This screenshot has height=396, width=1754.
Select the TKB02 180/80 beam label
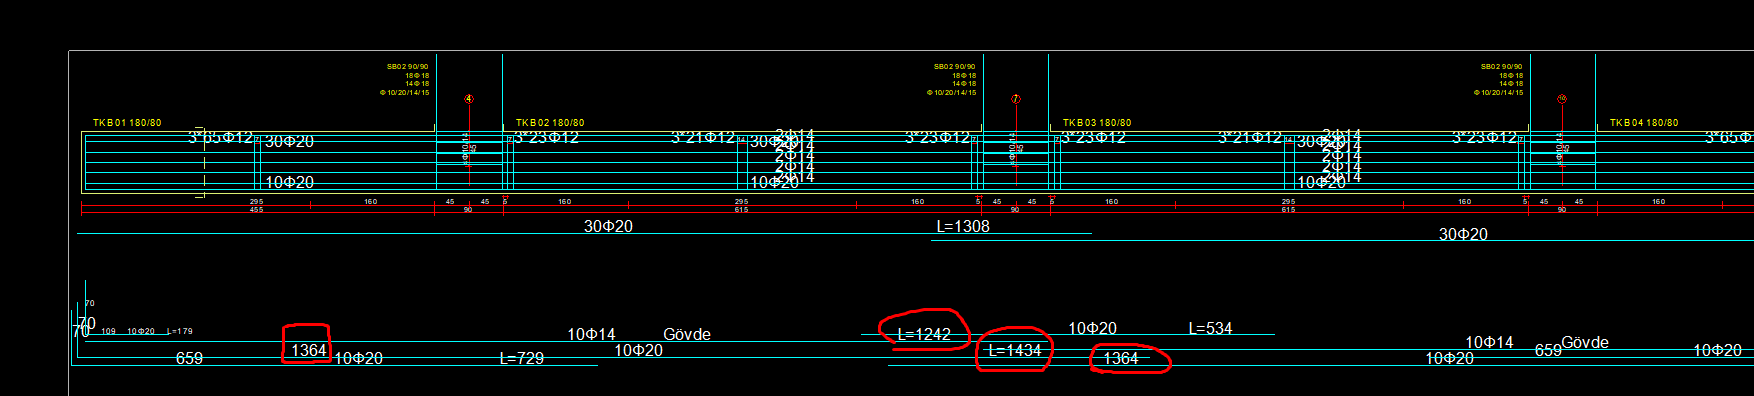pyautogui.click(x=550, y=123)
